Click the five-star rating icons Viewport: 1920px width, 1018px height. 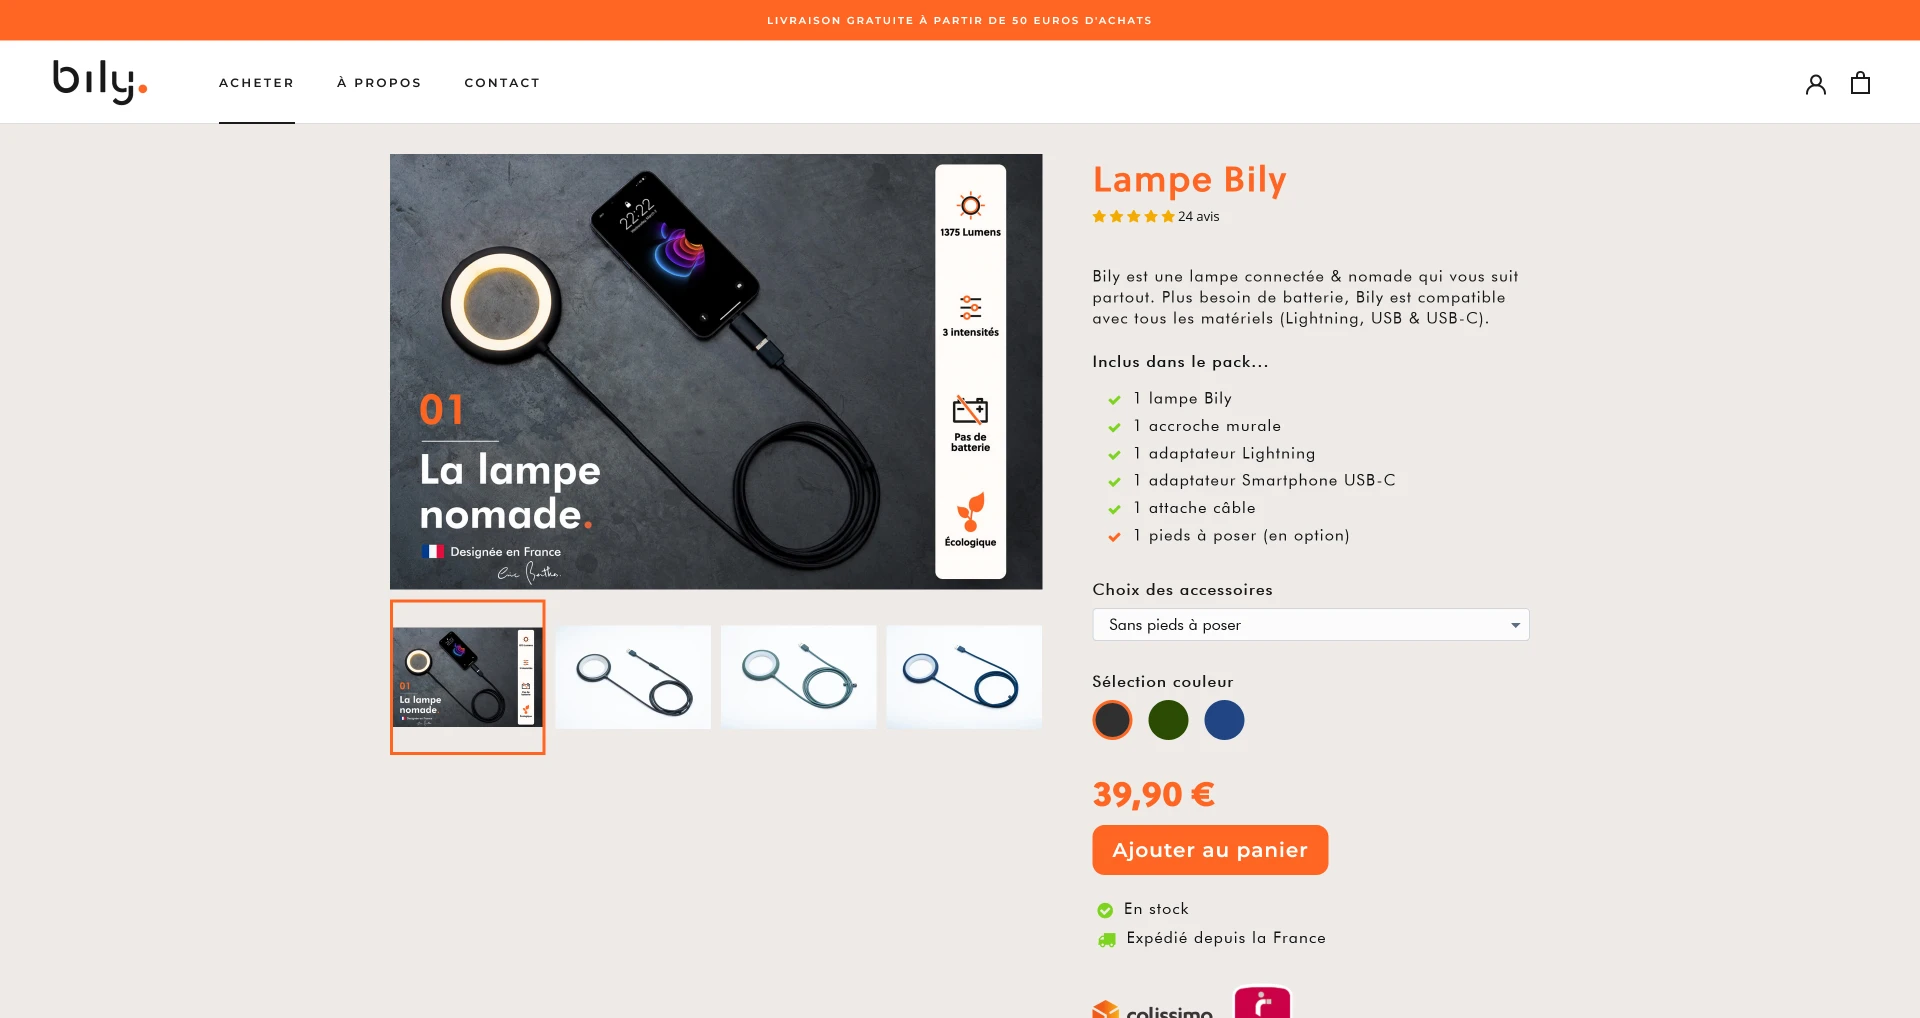(1133, 216)
